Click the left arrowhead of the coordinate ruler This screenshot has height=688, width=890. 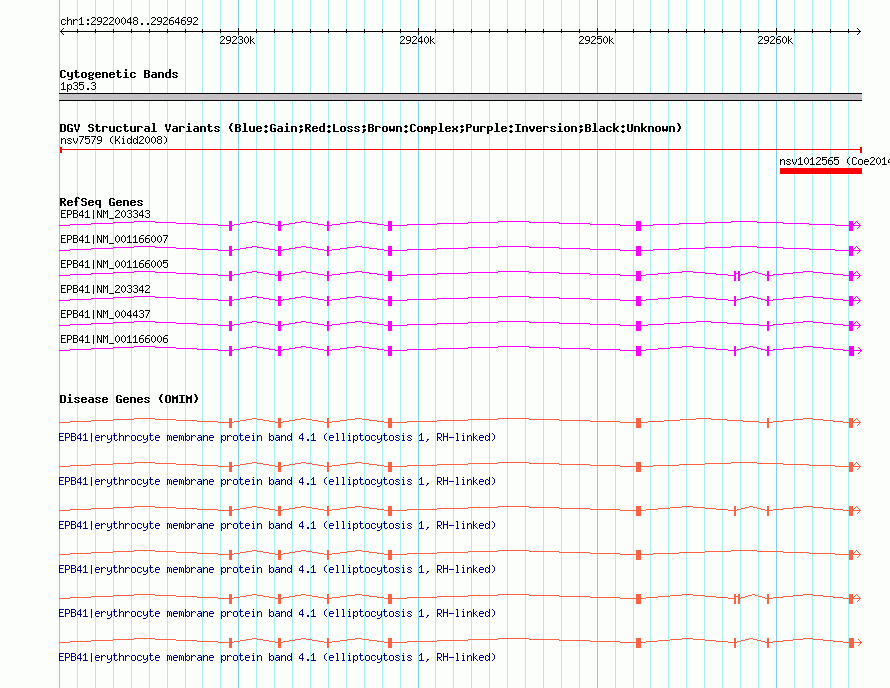tap(62, 31)
